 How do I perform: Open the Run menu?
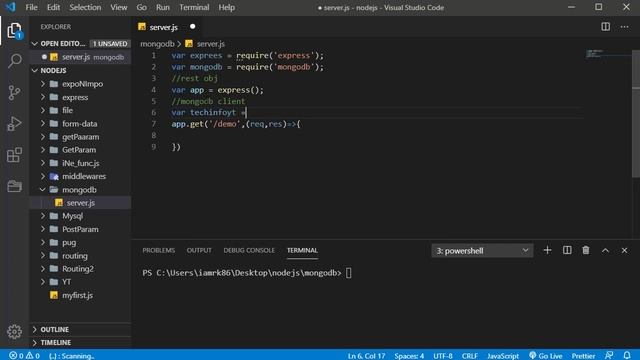pos(162,7)
